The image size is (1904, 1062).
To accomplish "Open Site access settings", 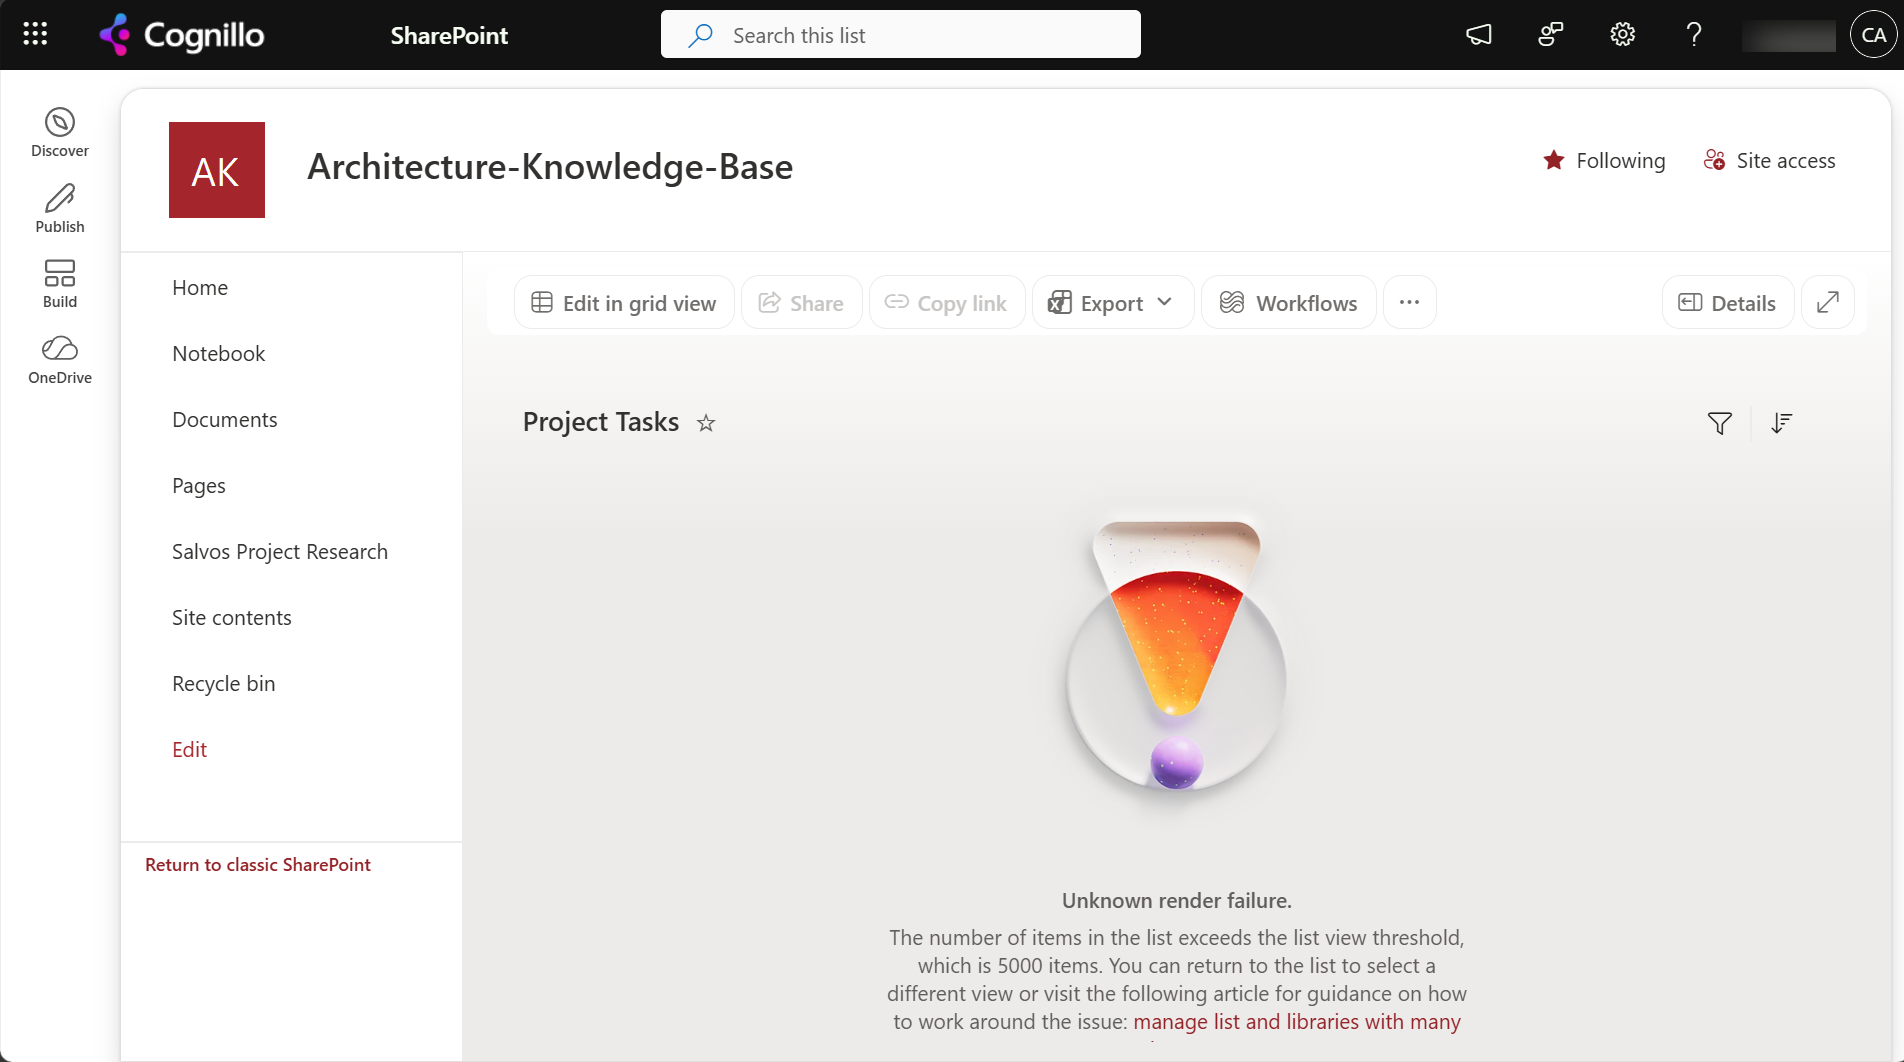I will pyautogui.click(x=1770, y=161).
